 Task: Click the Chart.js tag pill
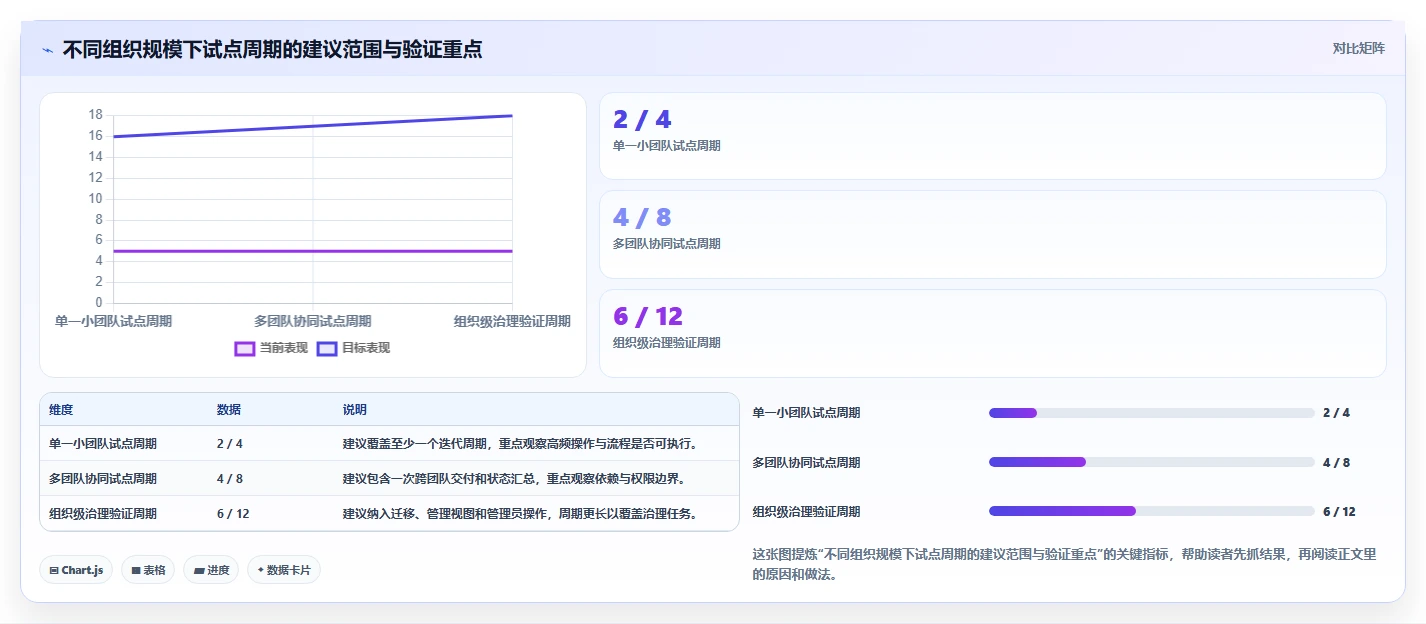(77, 570)
